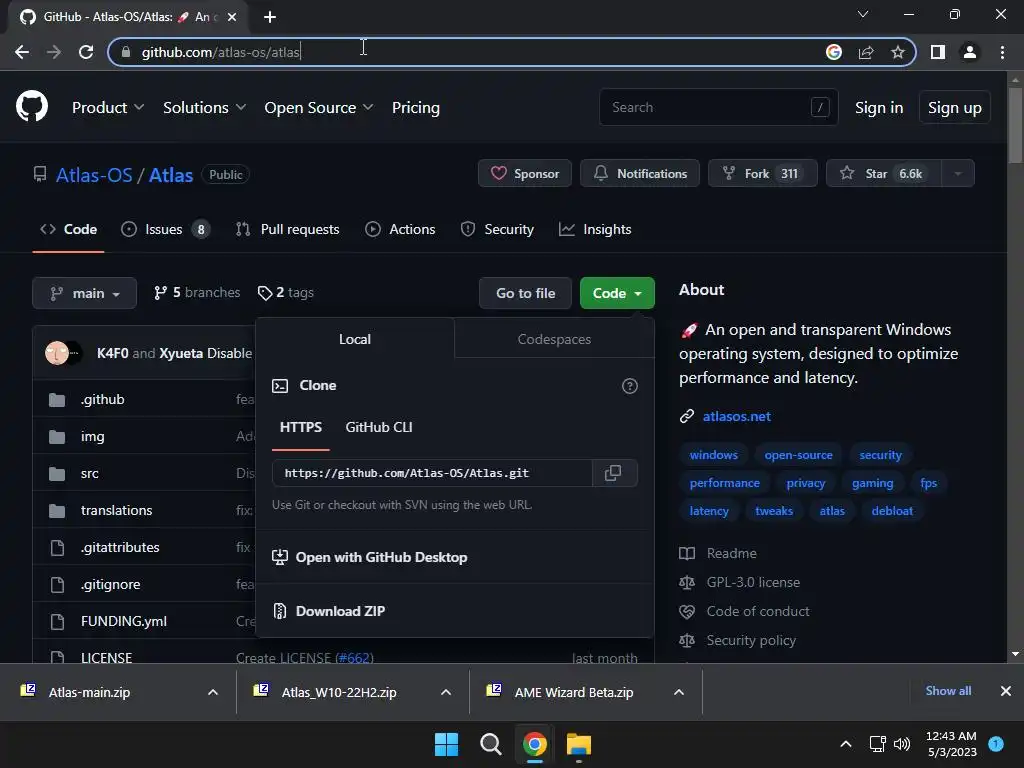Open the atlasos.net website link
This screenshot has height=768, width=1024.
[737, 417]
